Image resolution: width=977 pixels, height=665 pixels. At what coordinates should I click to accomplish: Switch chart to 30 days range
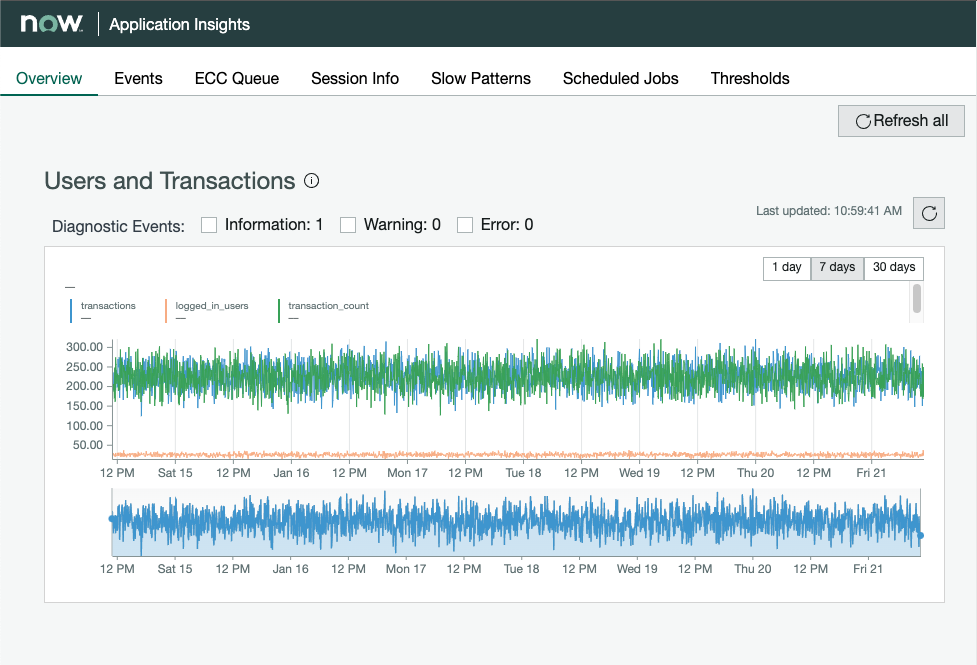coord(894,268)
